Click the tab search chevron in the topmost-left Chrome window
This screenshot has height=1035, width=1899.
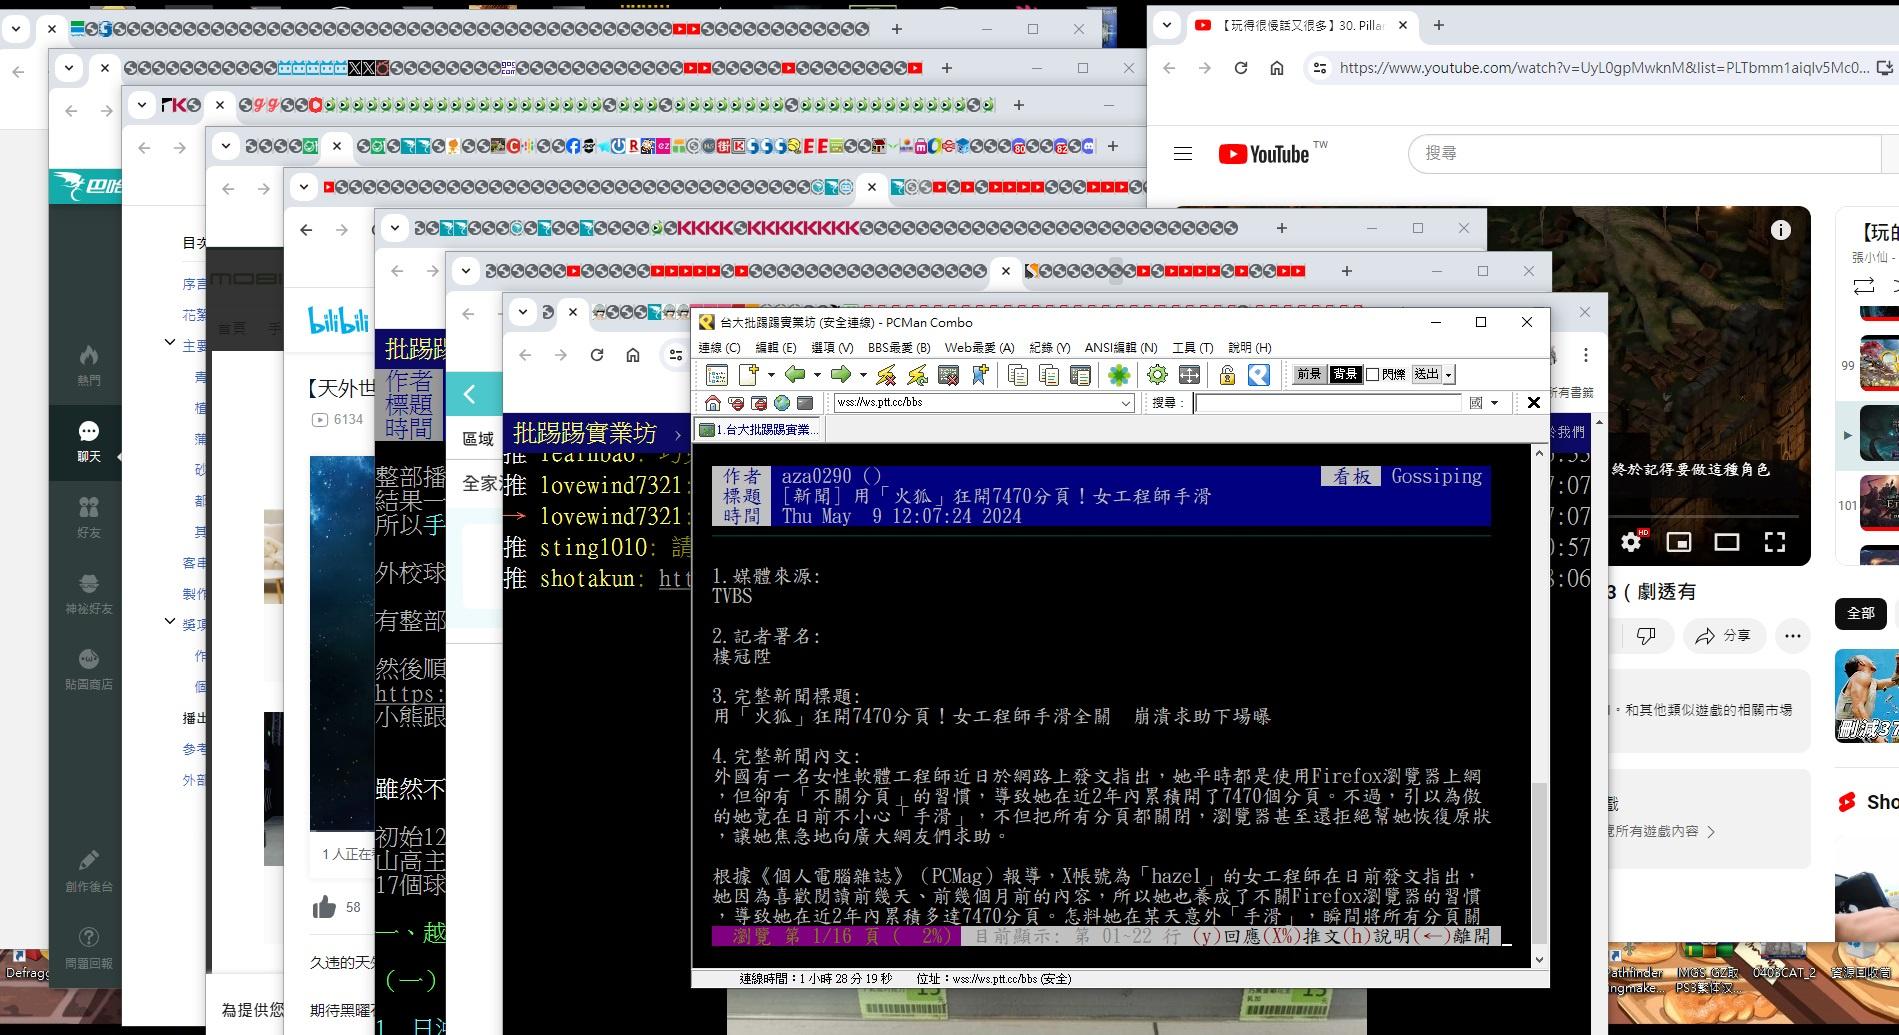(15, 30)
